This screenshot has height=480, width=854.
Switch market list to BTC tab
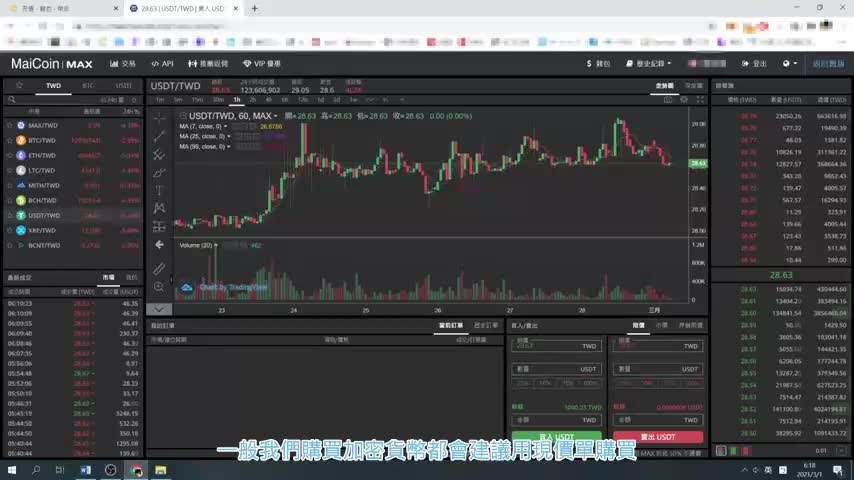point(88,86)
